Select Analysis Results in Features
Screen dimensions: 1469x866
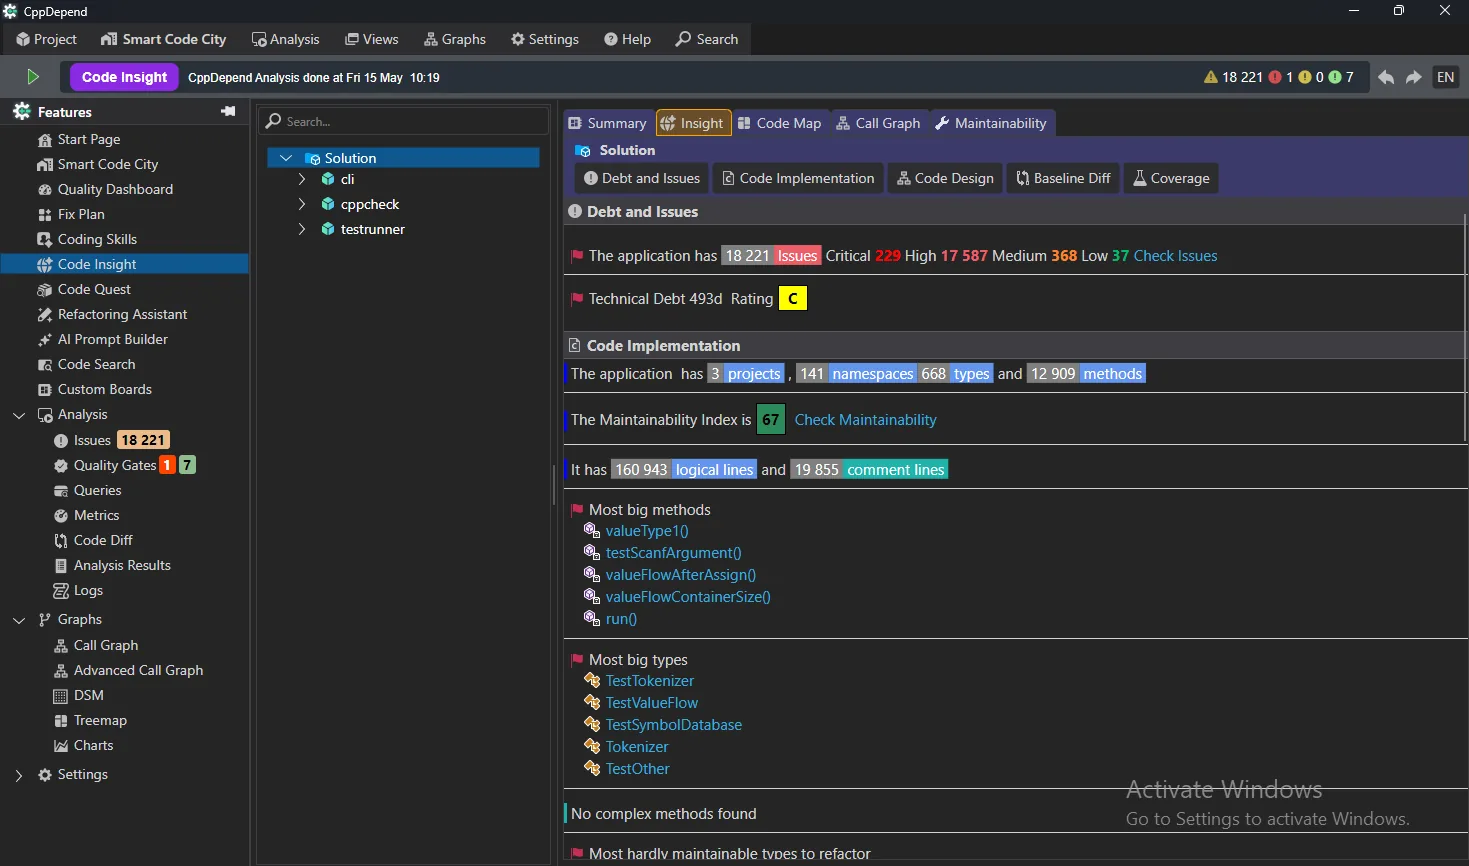pos(122,566)
